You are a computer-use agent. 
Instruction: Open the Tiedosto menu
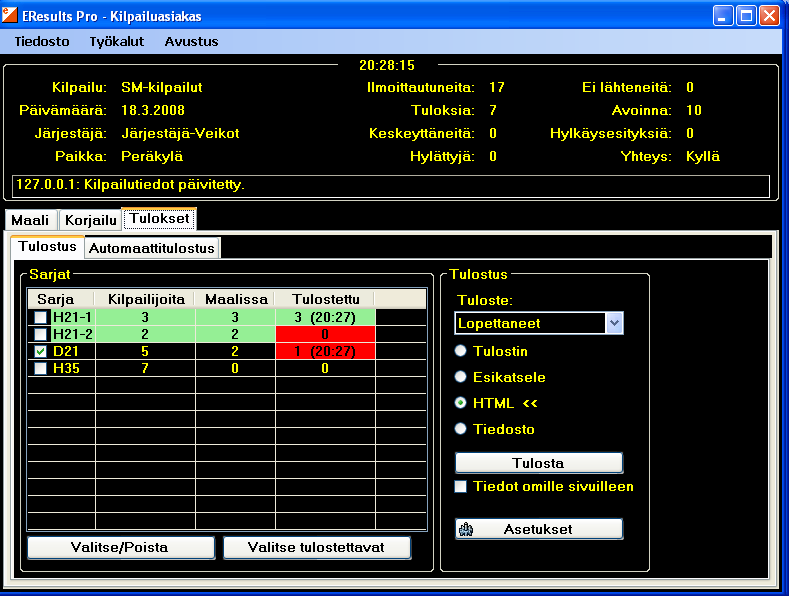click(x=42, y=41)
